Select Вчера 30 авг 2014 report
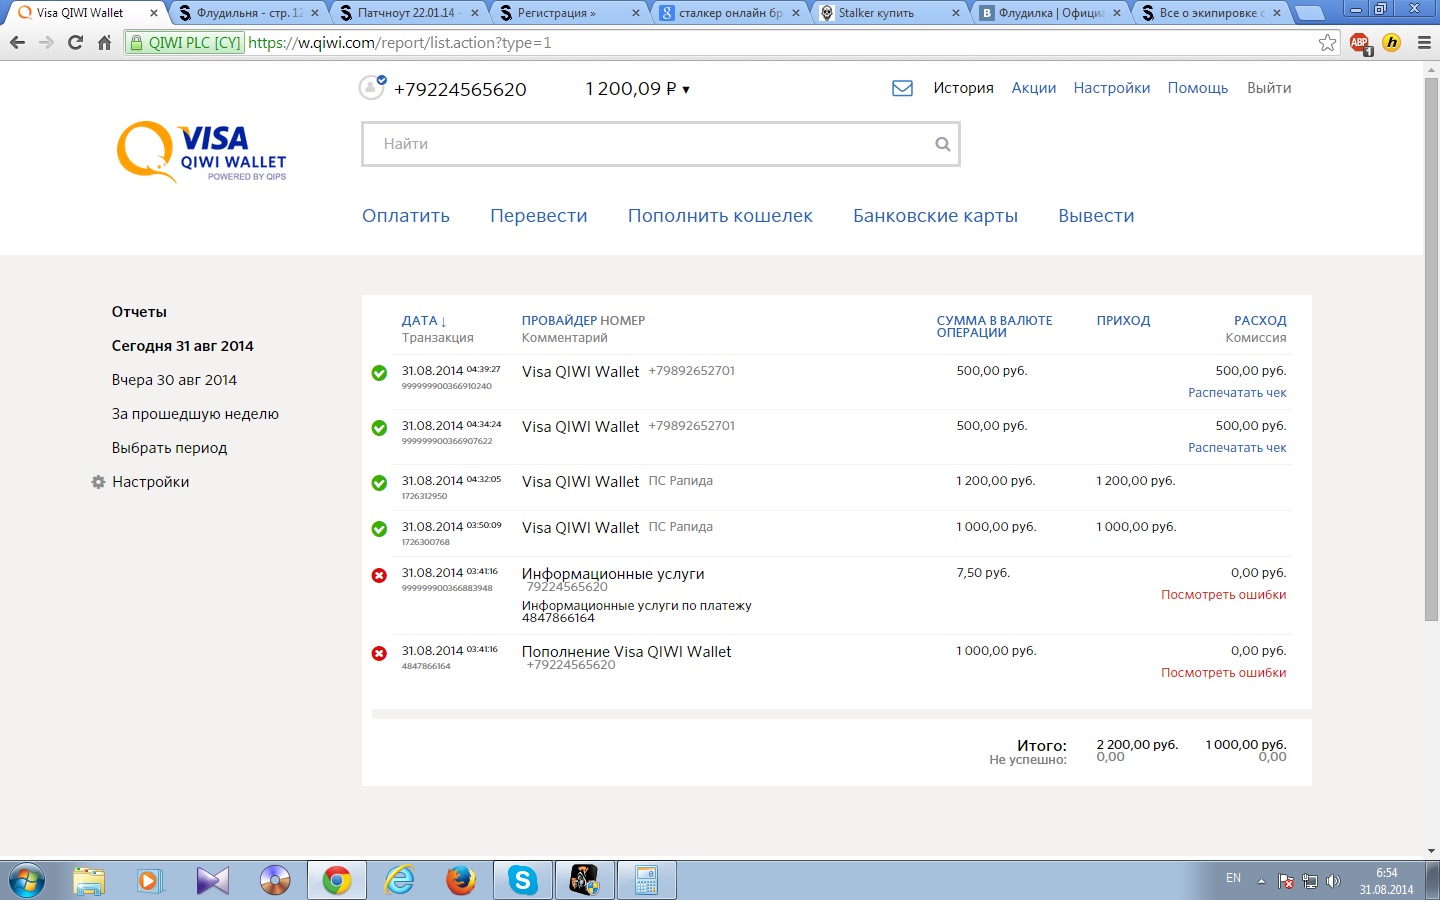Screen dimensions: 1440x900 tap(174, 380)
